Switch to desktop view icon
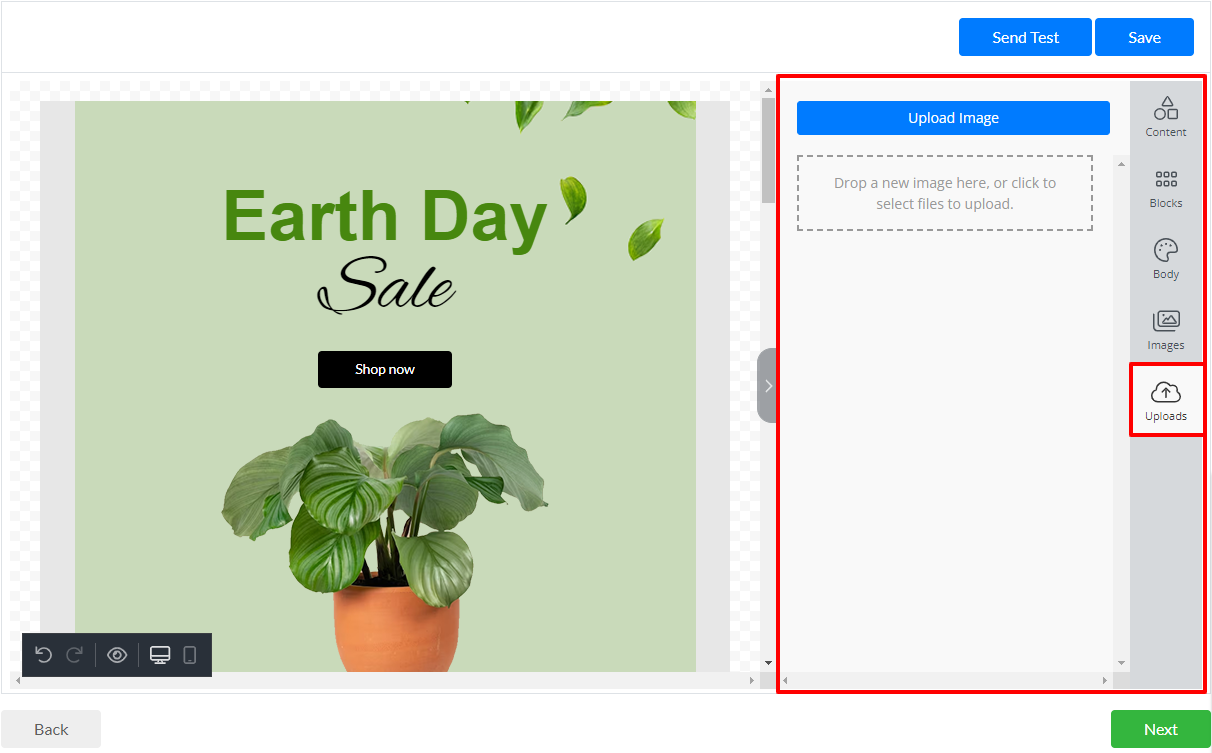 pyautogui.click(x=160, y=655)
